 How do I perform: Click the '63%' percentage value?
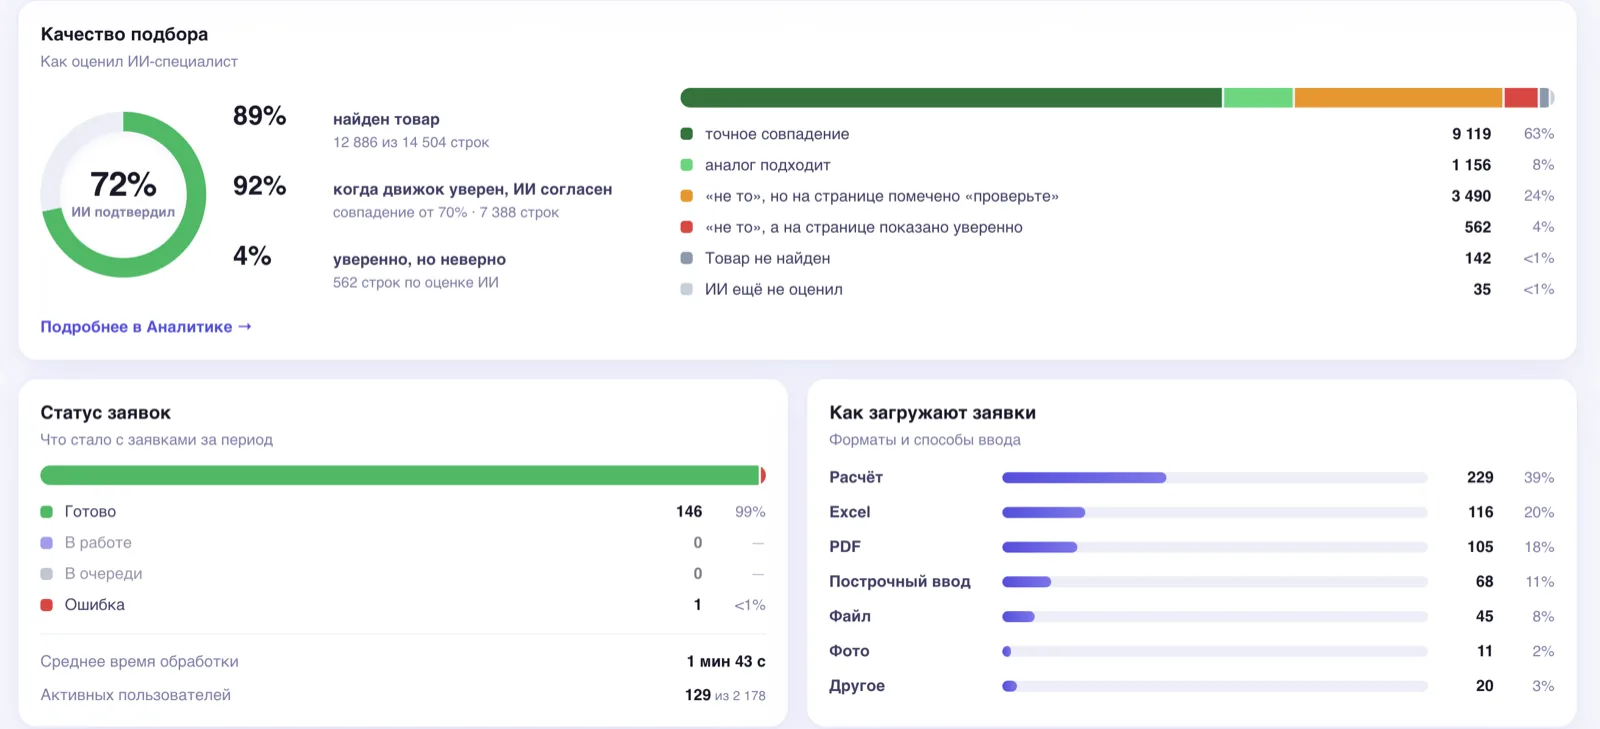(1539, 134)
